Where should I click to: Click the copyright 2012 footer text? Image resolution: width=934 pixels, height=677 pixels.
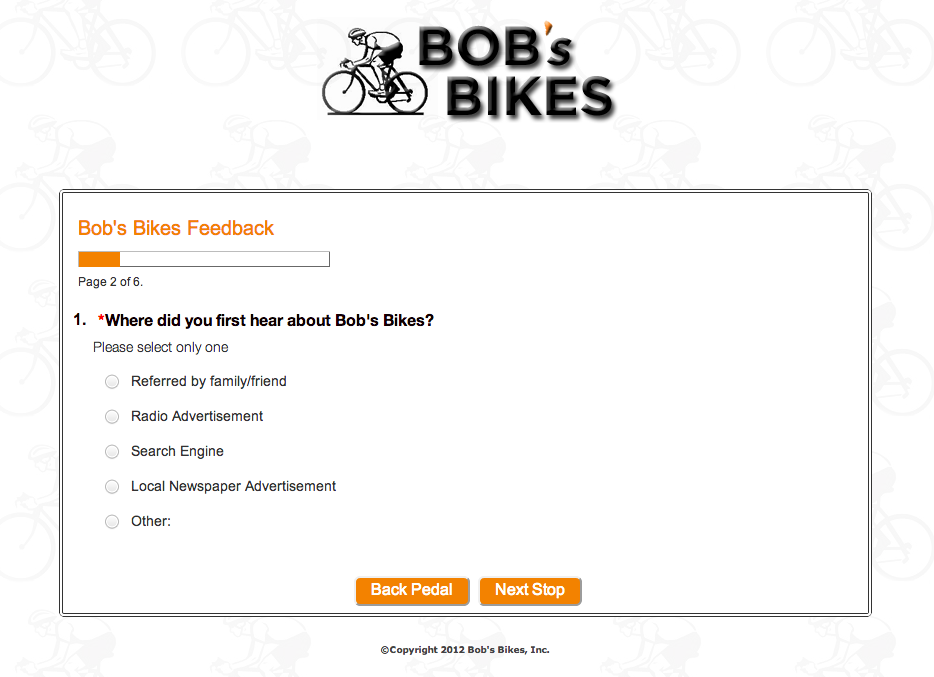465,650
